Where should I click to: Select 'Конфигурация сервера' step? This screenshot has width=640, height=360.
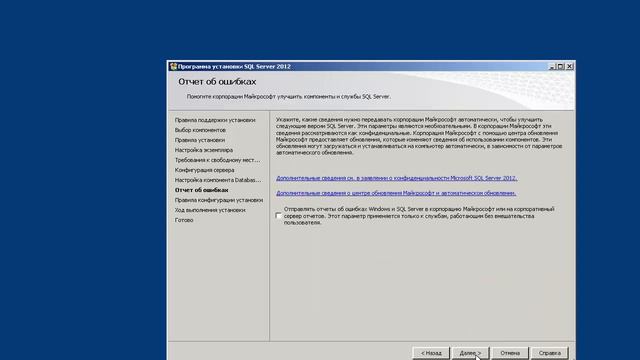point(204,170)
